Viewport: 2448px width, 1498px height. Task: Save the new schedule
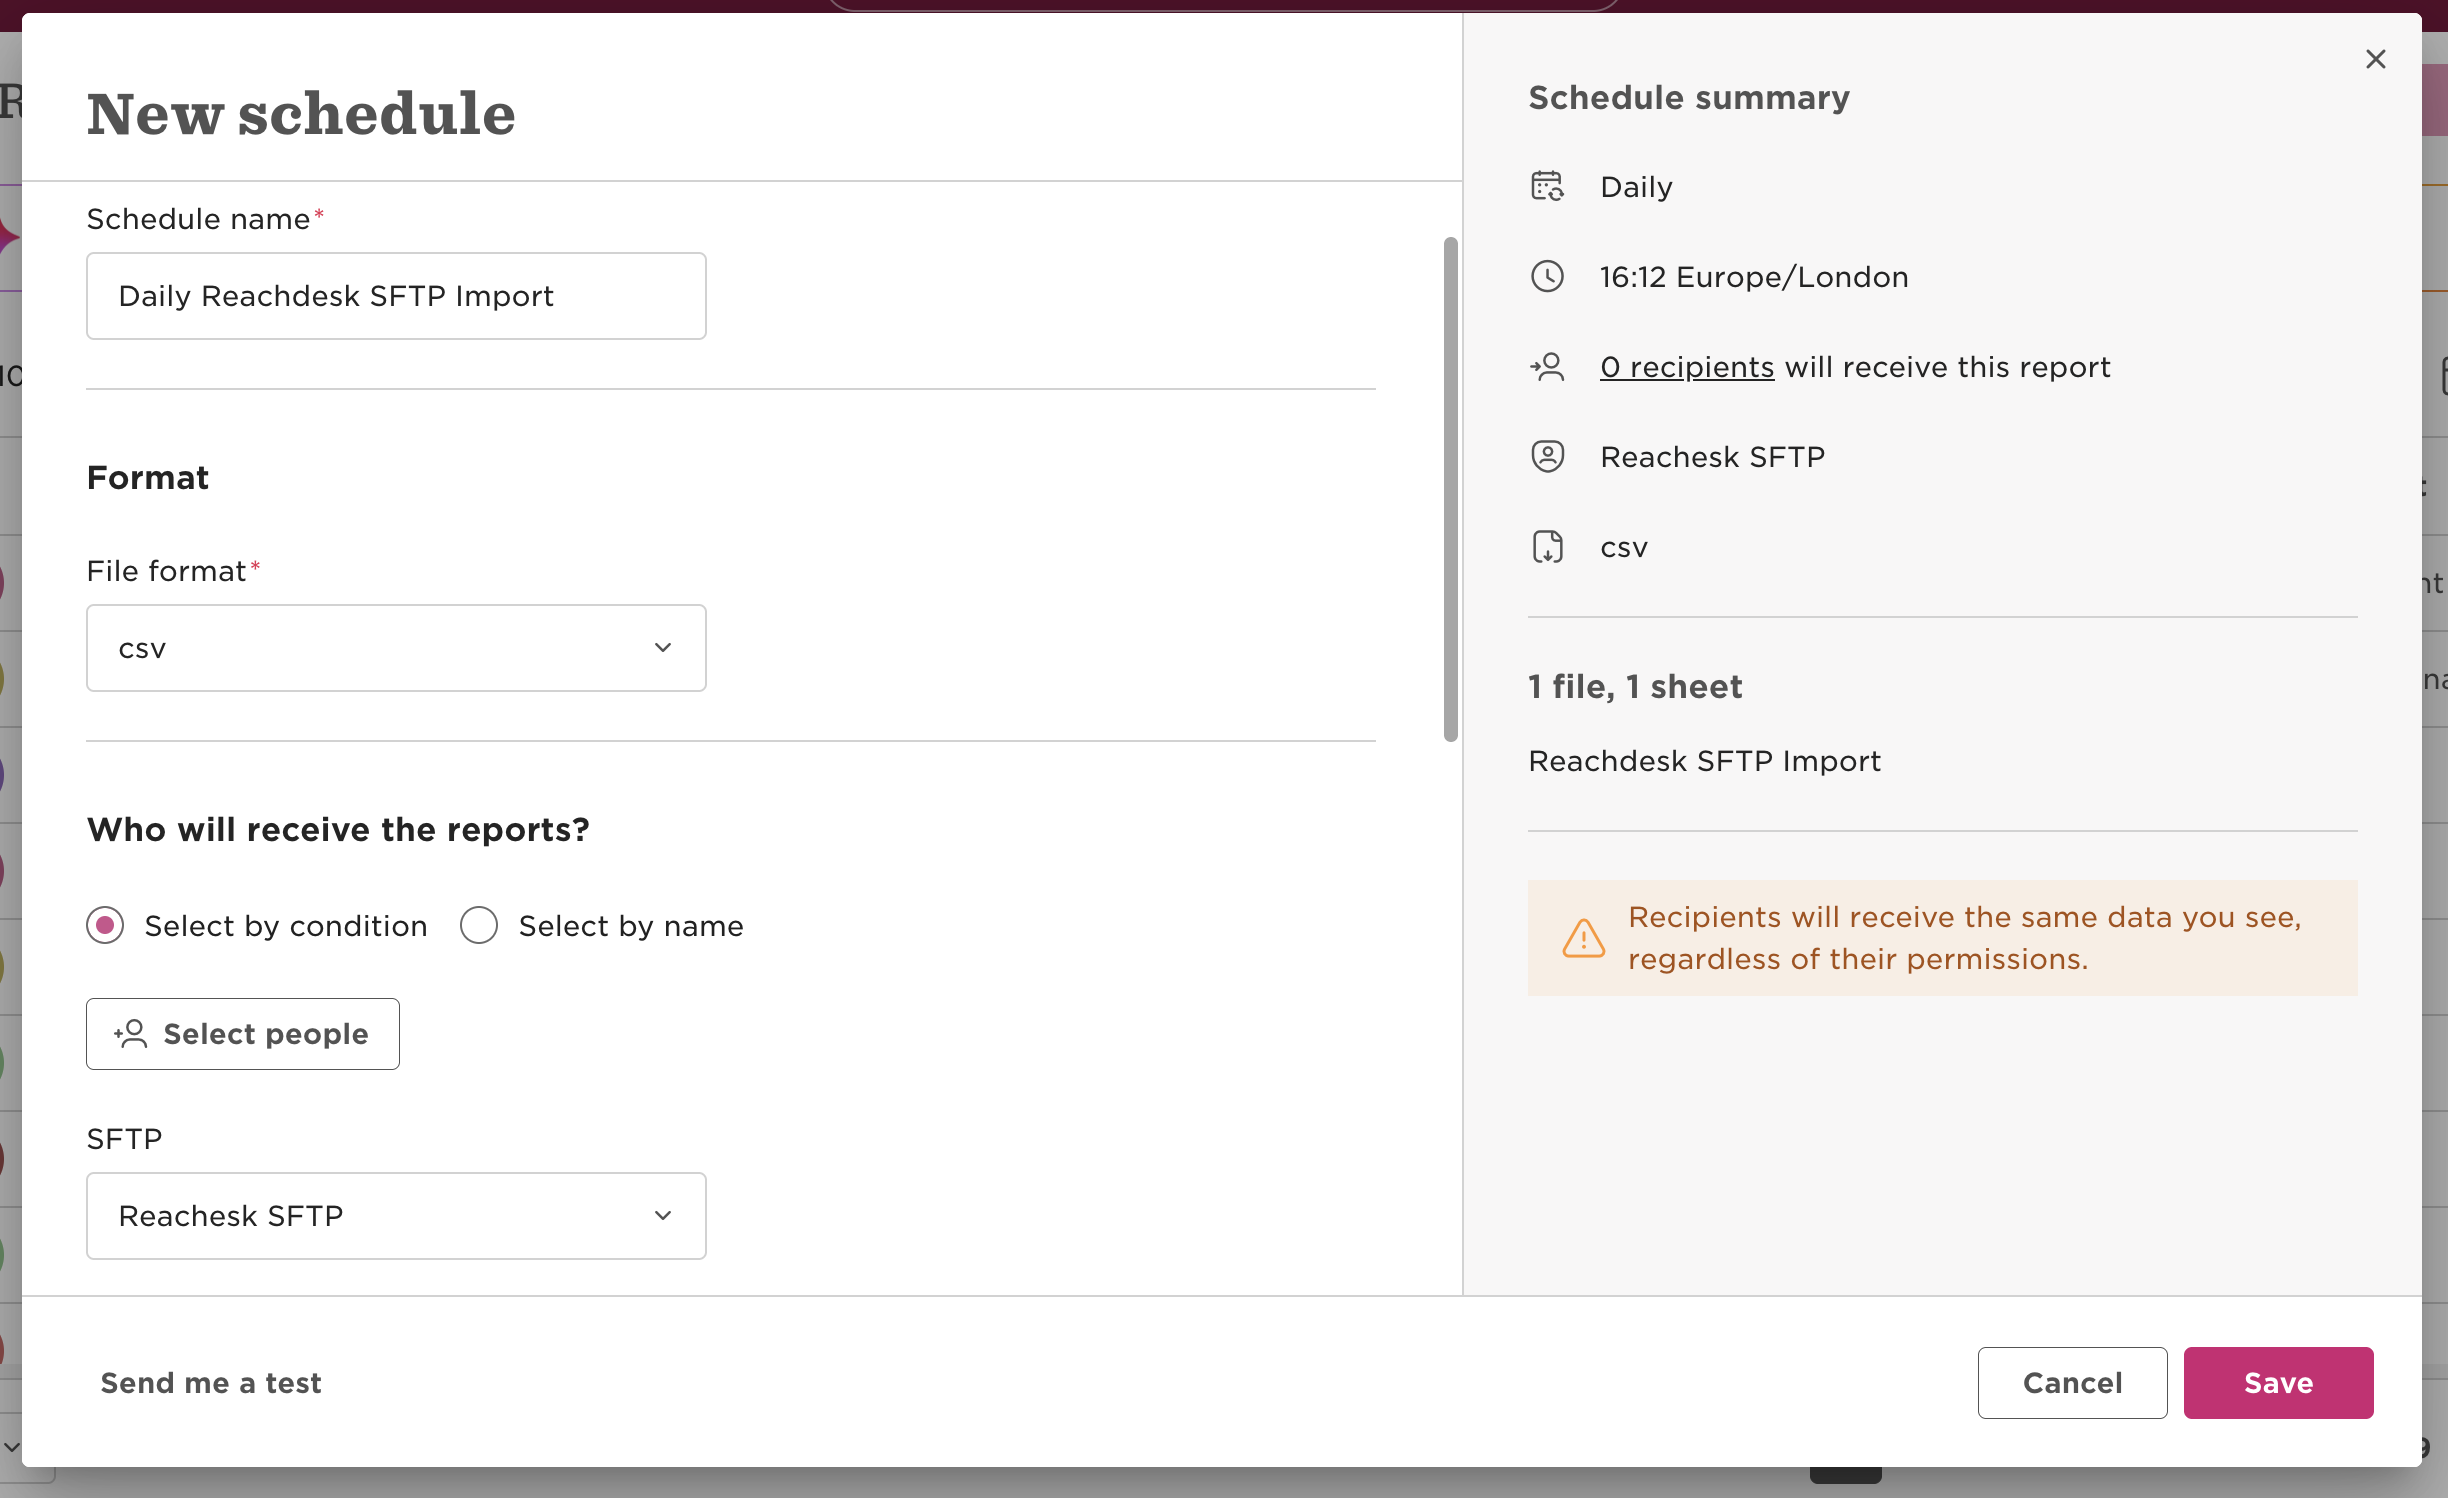pos(2278,1383)
